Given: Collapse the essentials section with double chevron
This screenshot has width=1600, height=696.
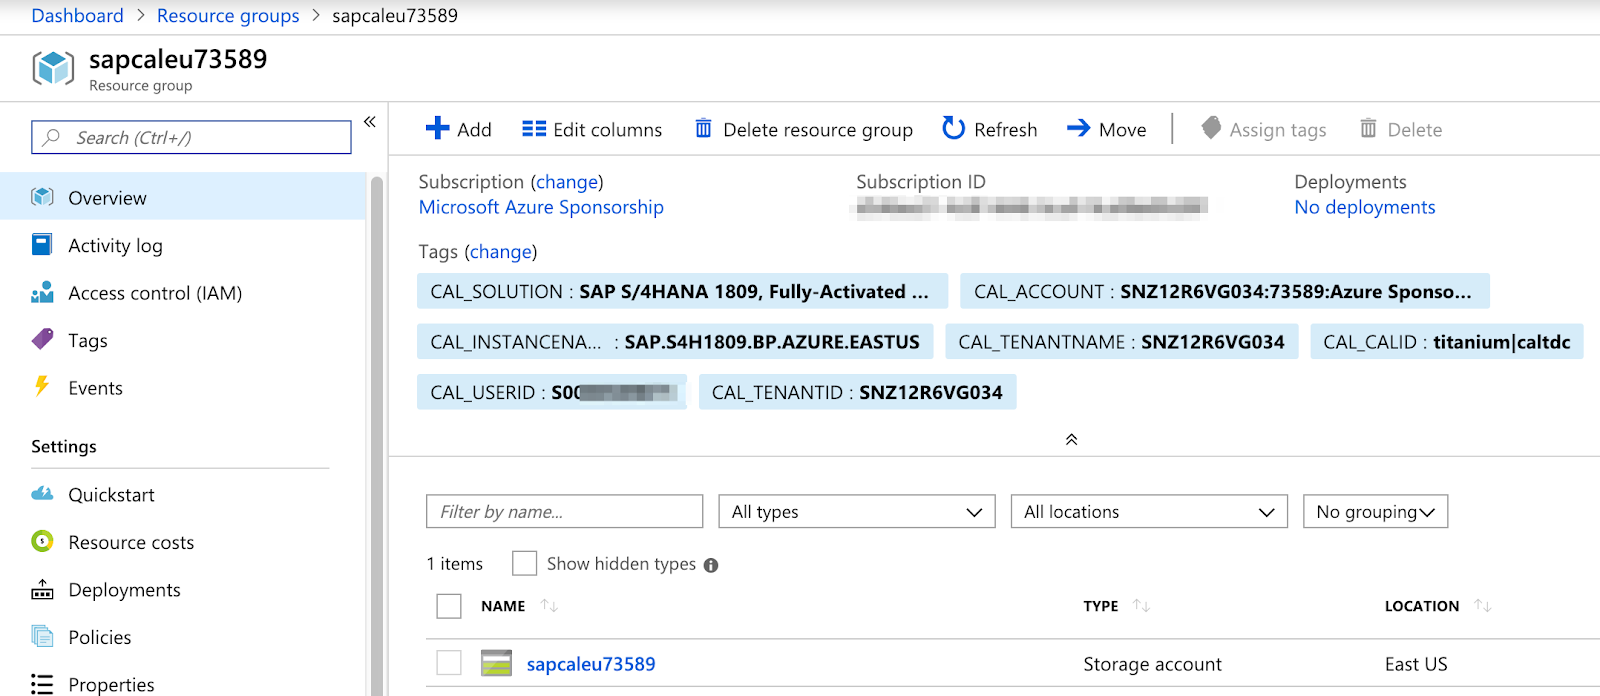Looking at the screenshot, I should [1071, 440].
